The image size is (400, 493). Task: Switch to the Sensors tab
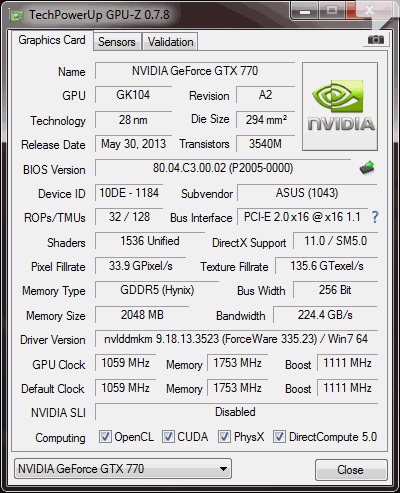[x=117, y=42]
